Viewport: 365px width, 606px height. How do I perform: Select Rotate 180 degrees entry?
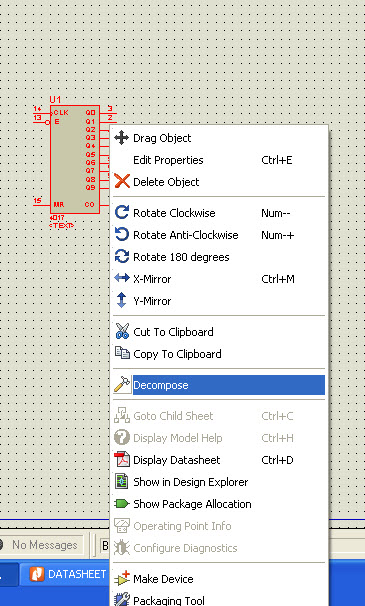(x=219, y=257)
